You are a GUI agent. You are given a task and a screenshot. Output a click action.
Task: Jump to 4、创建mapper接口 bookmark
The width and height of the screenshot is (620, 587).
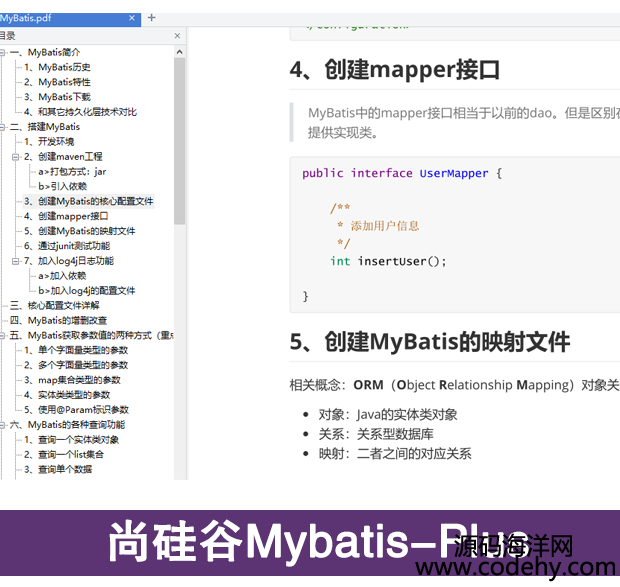tap(66, 217)
